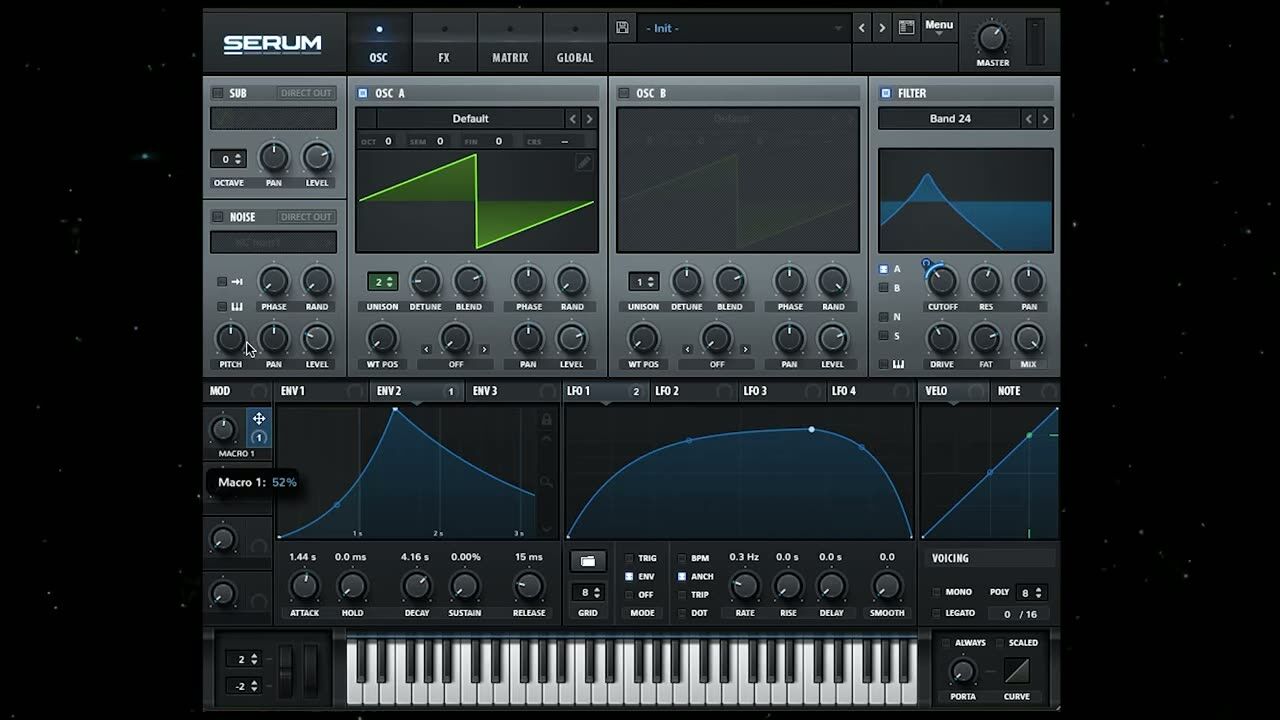
Task: Click the filter Drive knob
Action: (x=942, y=339)
